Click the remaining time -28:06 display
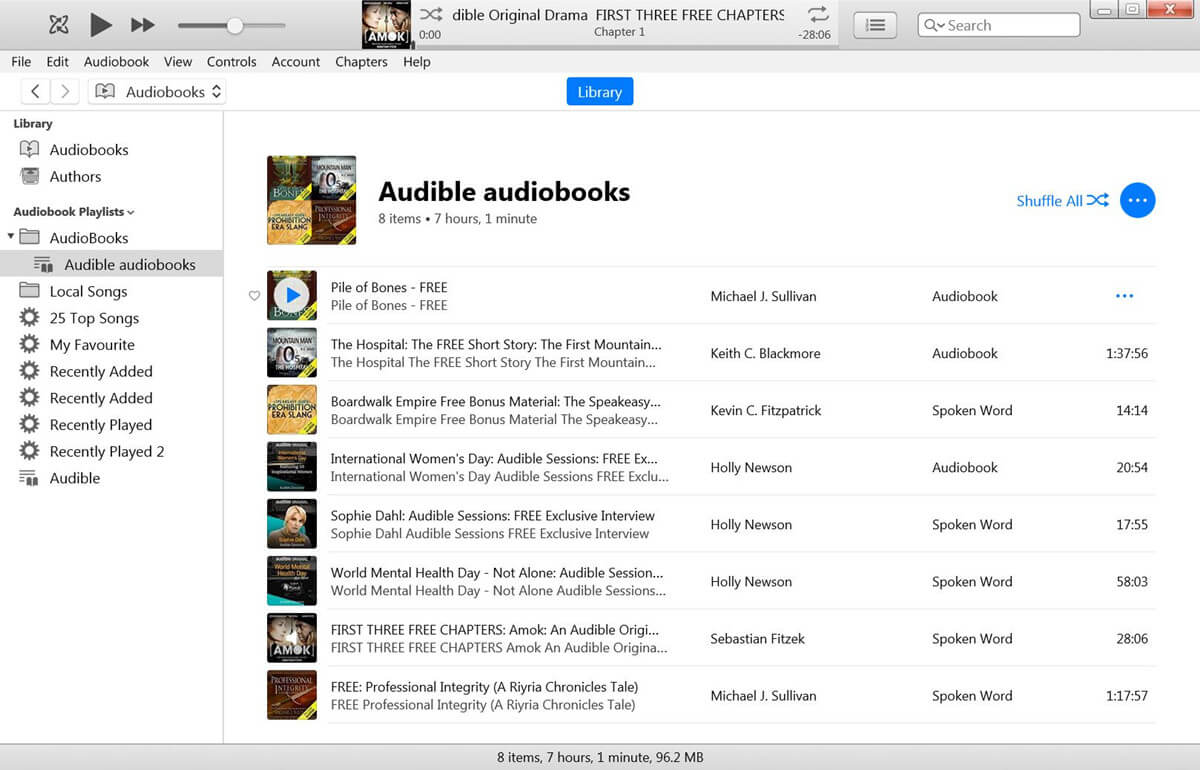 [x=815, y=35]
